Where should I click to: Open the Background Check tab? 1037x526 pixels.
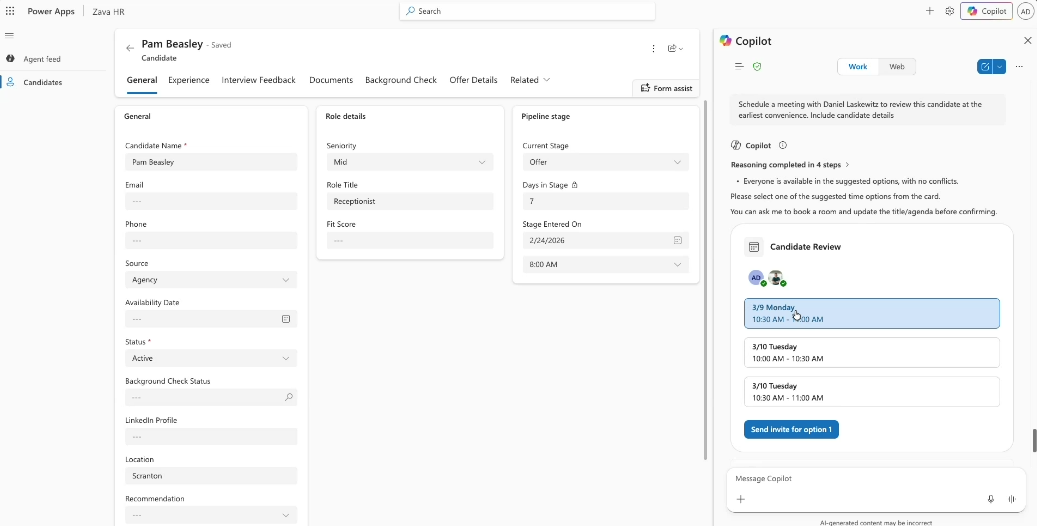[x=400, y=80]
